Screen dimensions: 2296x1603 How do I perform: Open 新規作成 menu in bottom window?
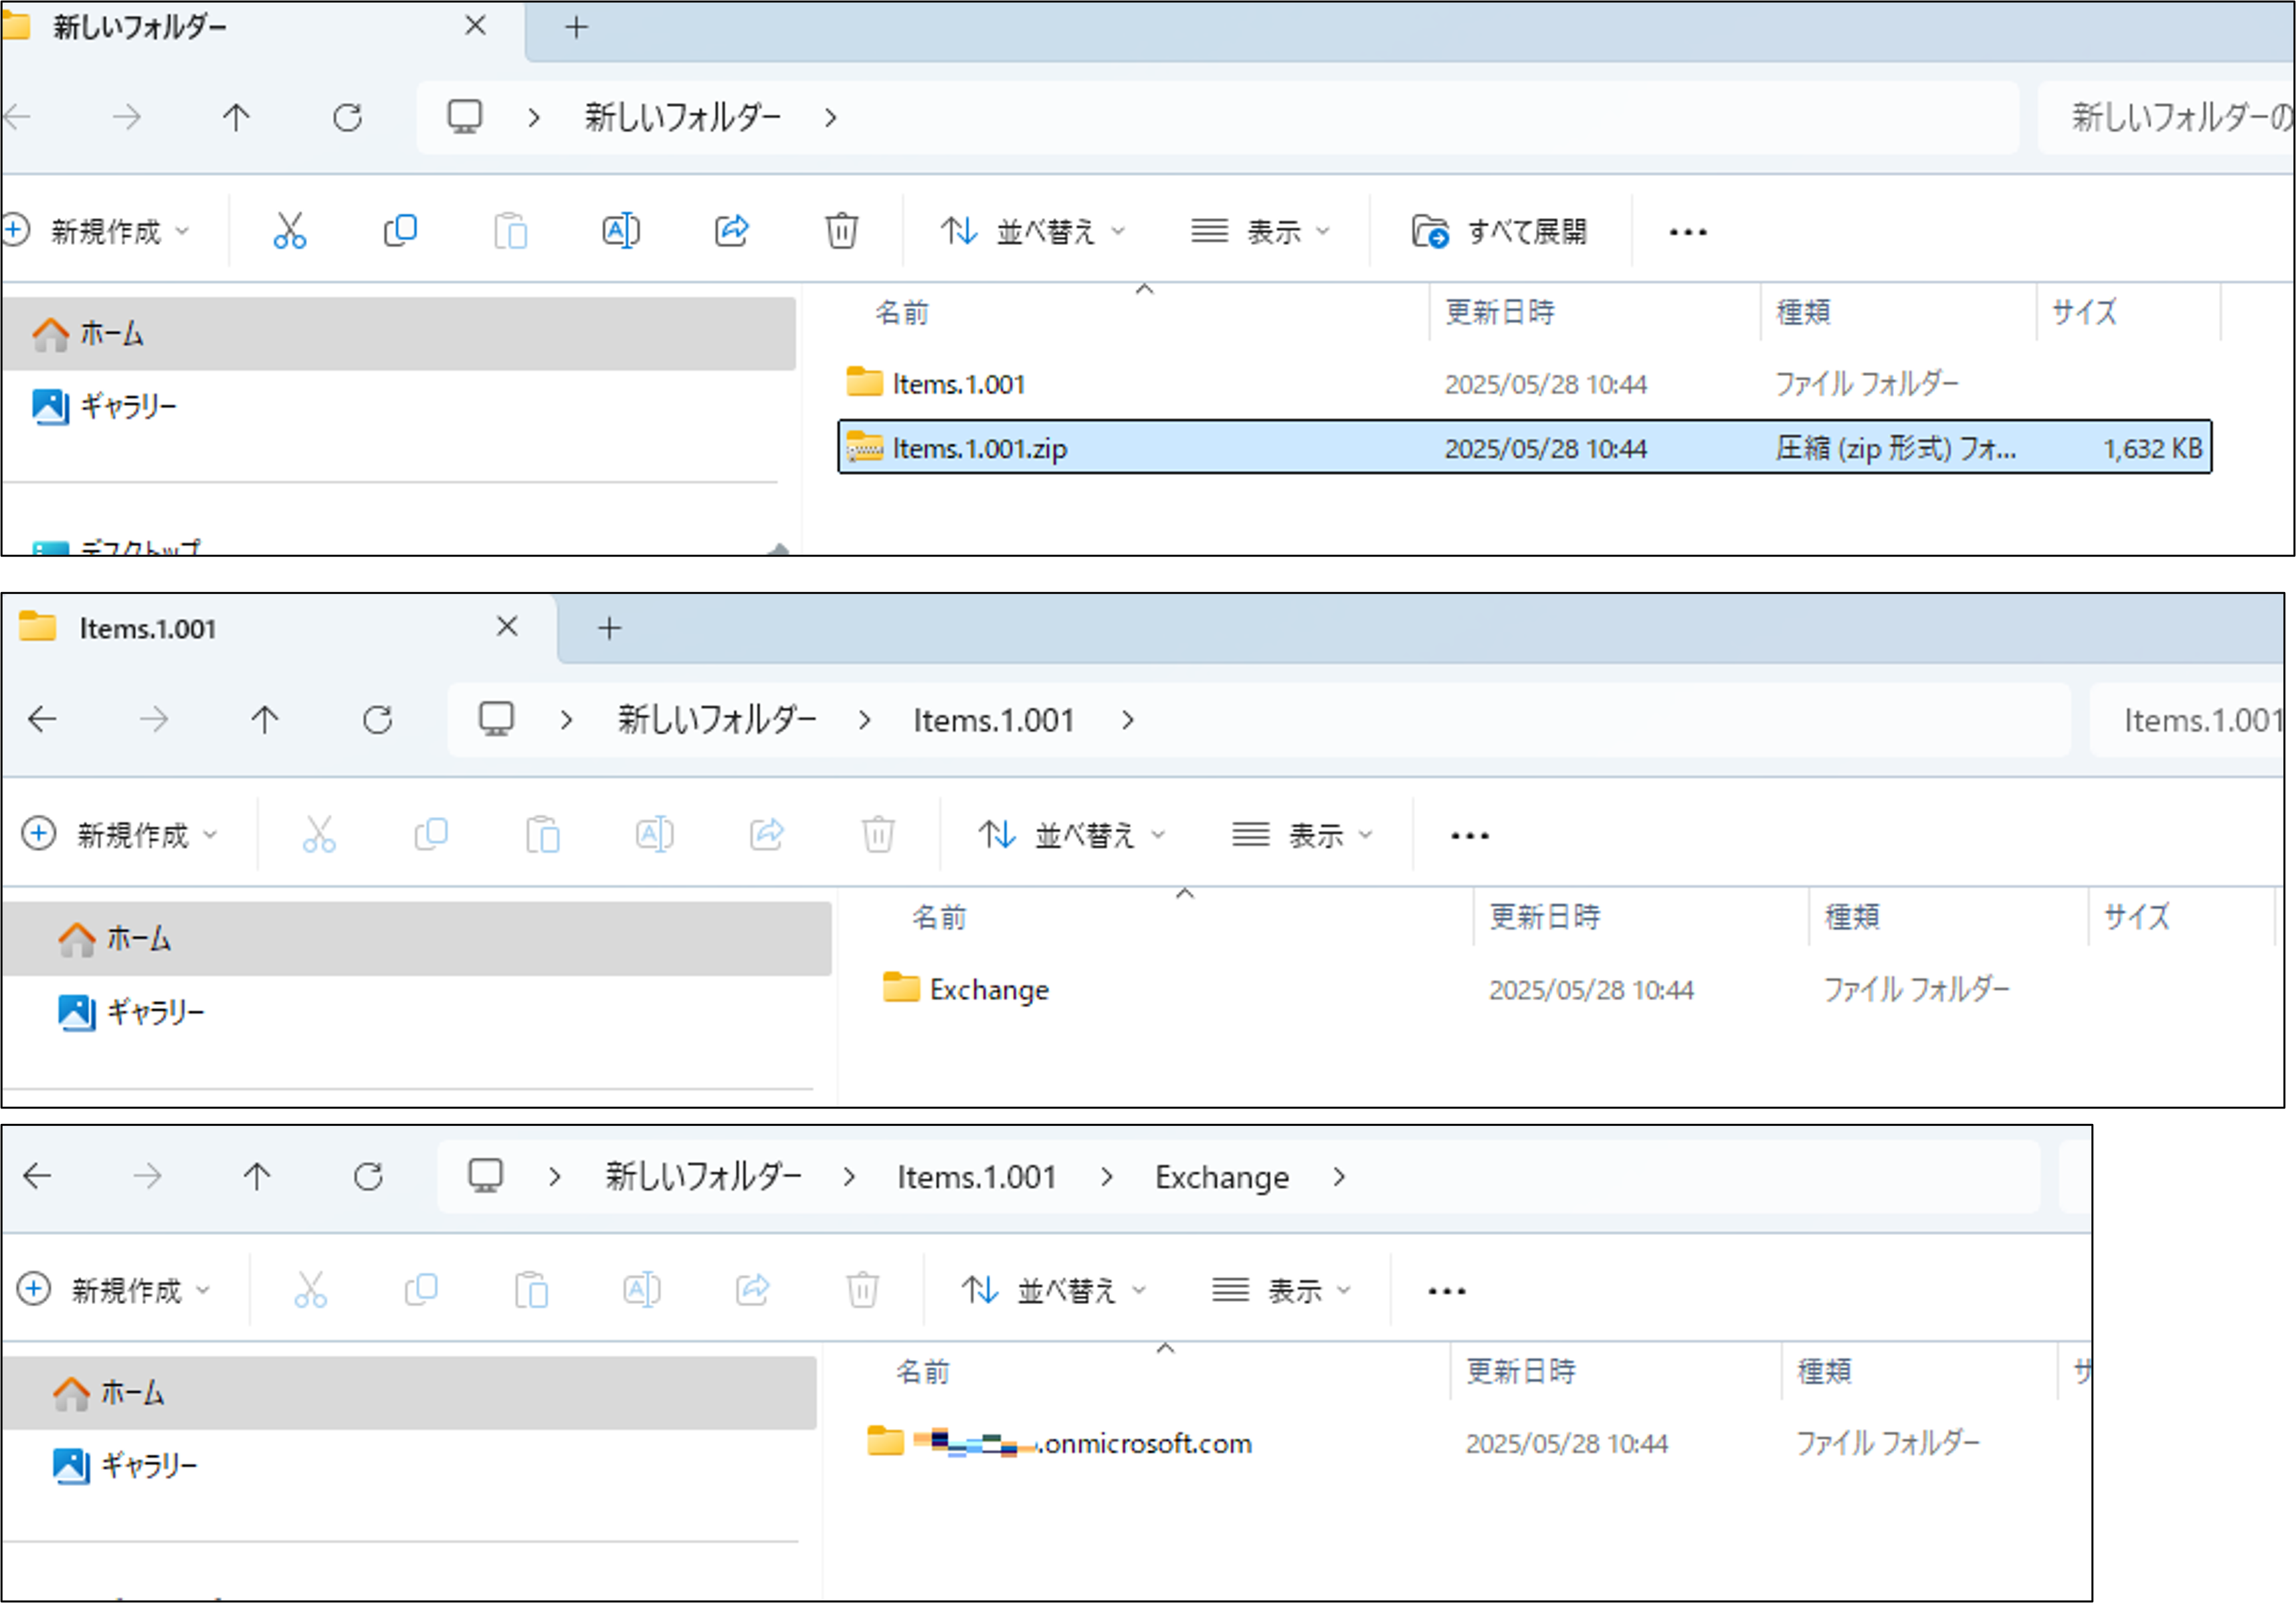coord(114,1290)
